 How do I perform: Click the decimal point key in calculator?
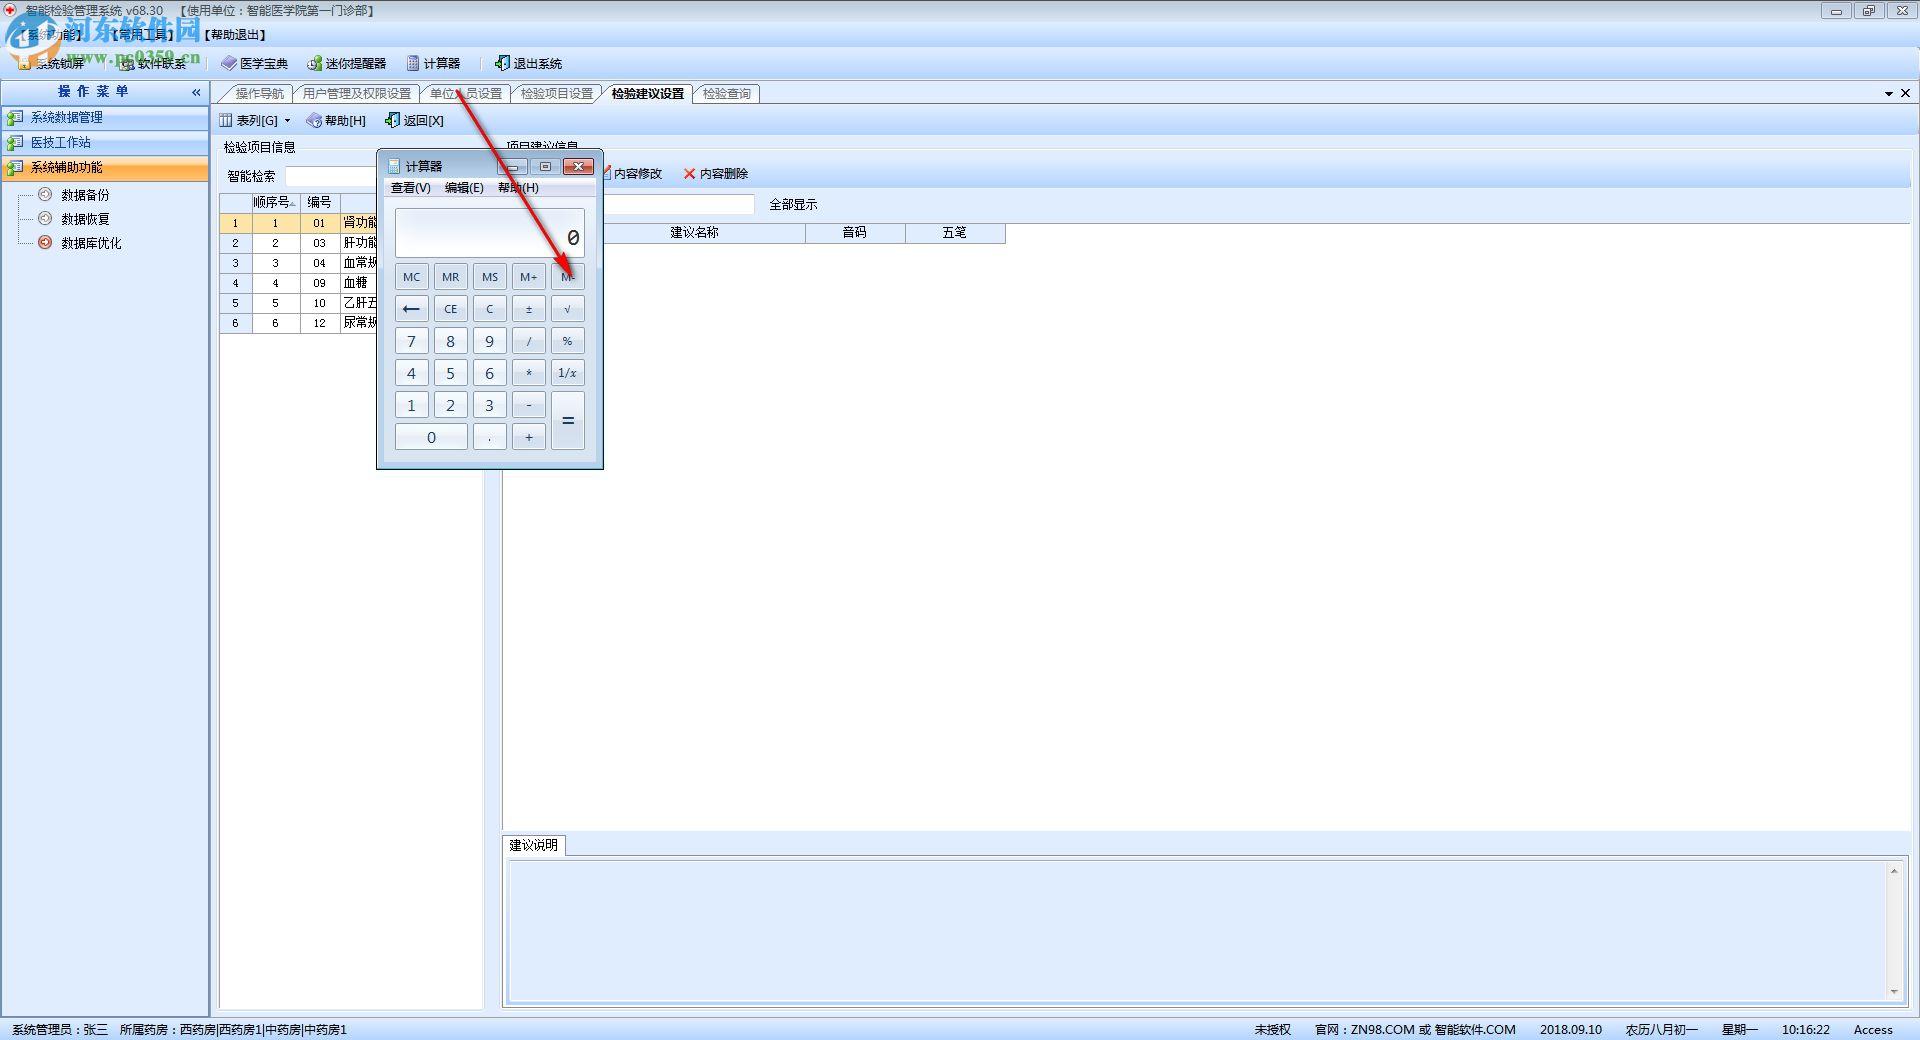(x=489, y=437)
